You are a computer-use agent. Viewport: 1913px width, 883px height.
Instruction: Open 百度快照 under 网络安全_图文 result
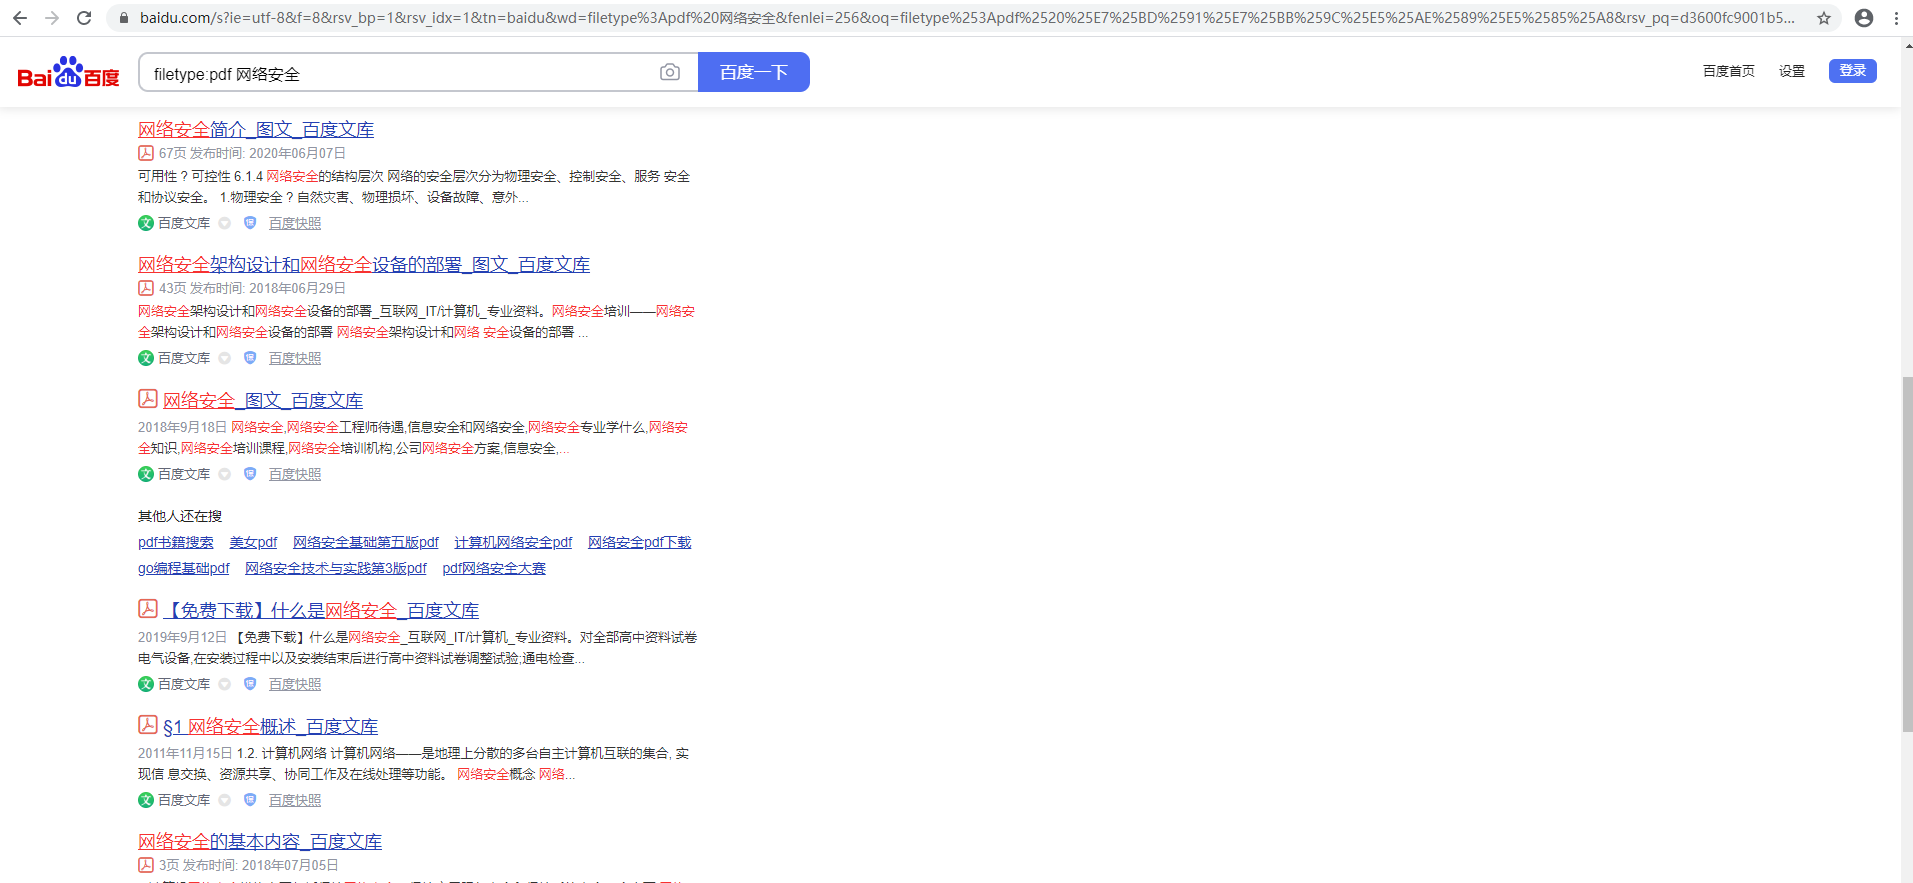(x=295, y=474)
